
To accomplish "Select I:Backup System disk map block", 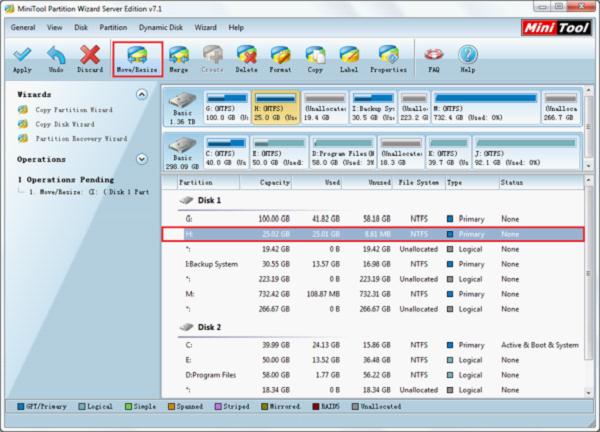I will point(373,108).
